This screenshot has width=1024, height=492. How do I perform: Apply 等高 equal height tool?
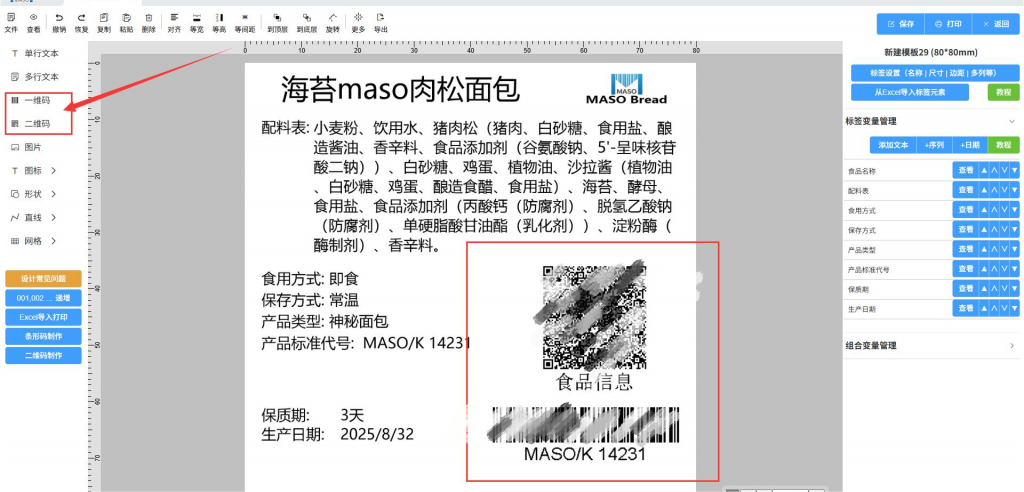pos(219,23)
